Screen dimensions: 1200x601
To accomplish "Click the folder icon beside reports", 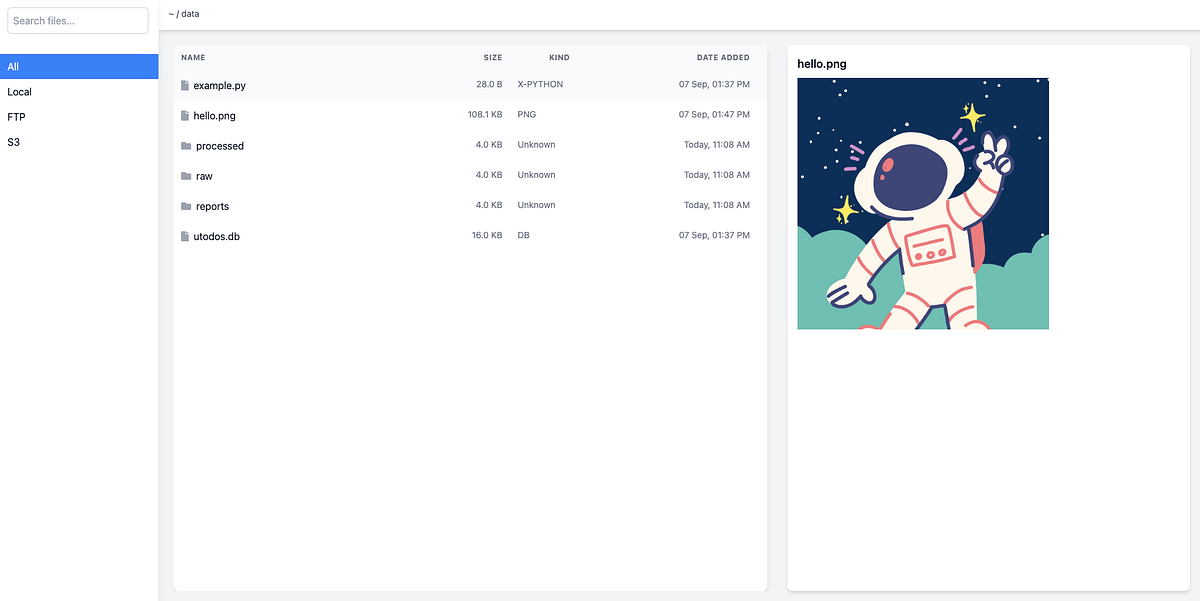I will (x=184, y=205).
